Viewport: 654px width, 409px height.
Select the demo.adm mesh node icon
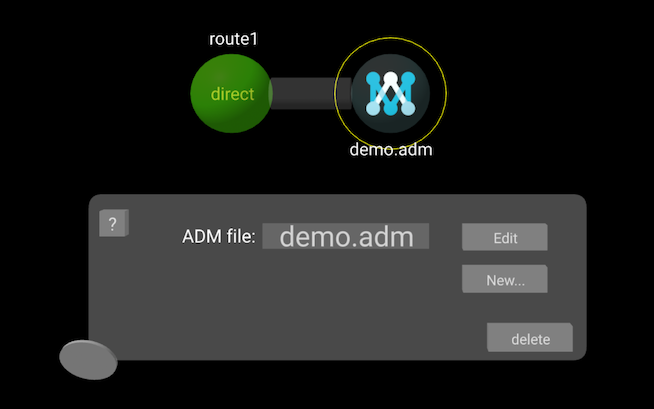pyautogui.click(x=390, y=93)
